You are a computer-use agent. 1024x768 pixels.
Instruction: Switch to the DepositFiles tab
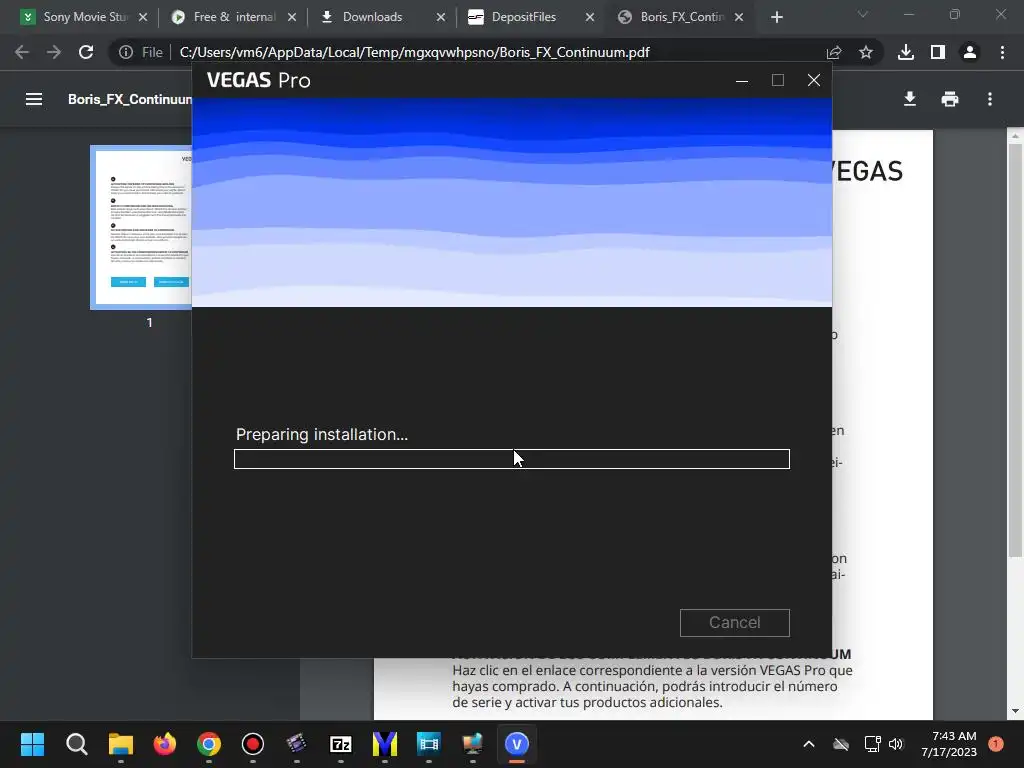pos(522,17)
